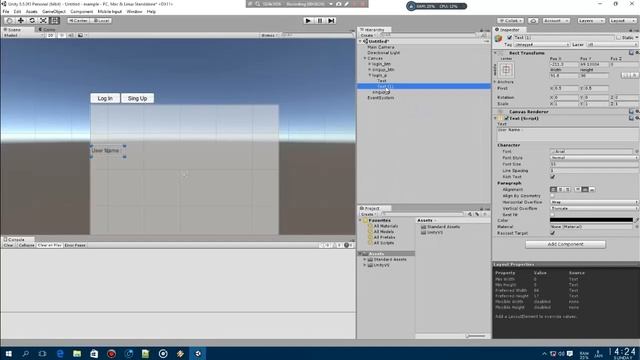The image size is (640, 360).
Task: Toggle handle orientation Local button
Action: click(101, 20)
